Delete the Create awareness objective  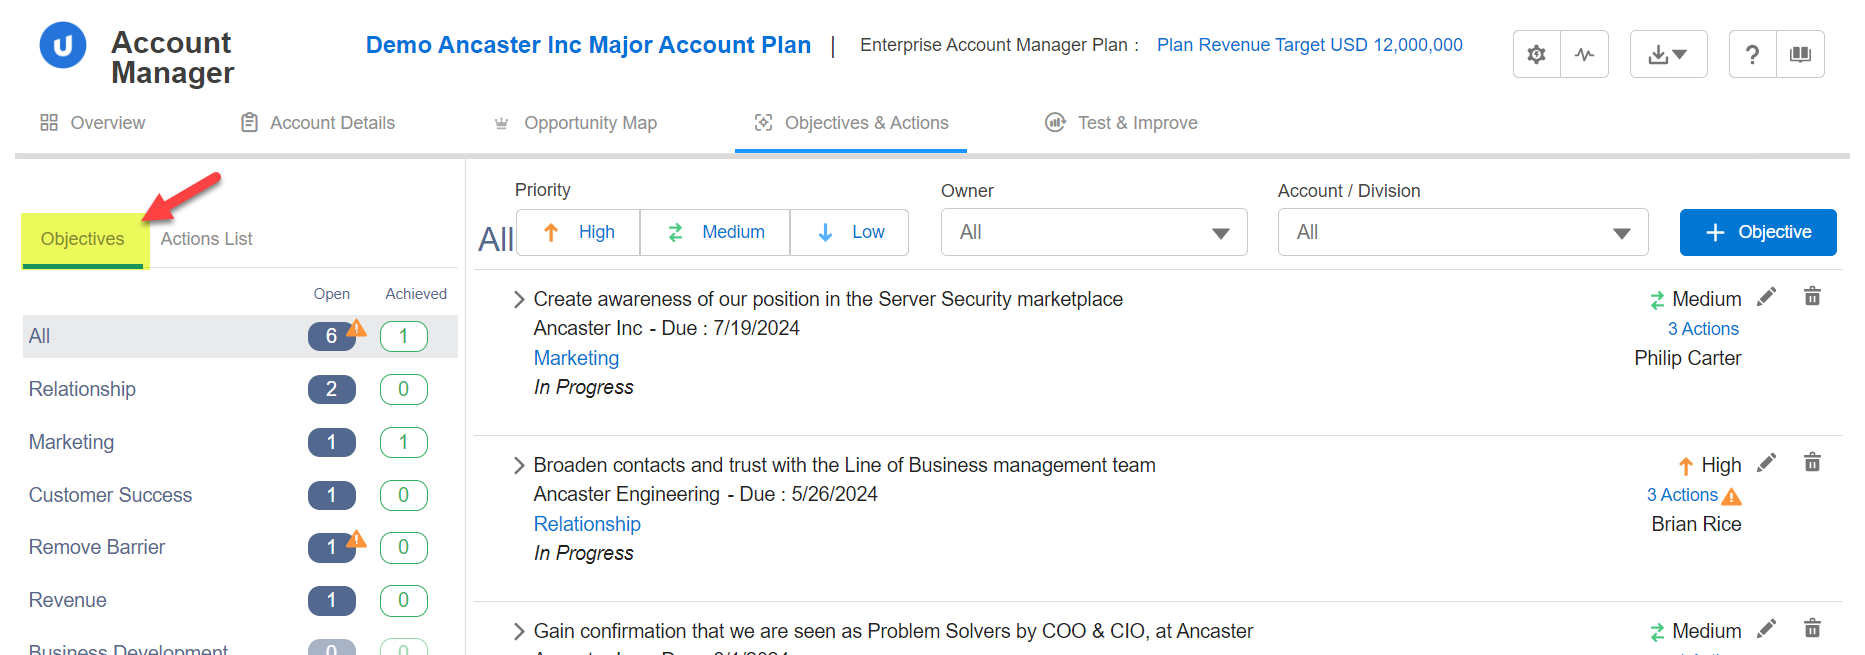click(1812, 296)
